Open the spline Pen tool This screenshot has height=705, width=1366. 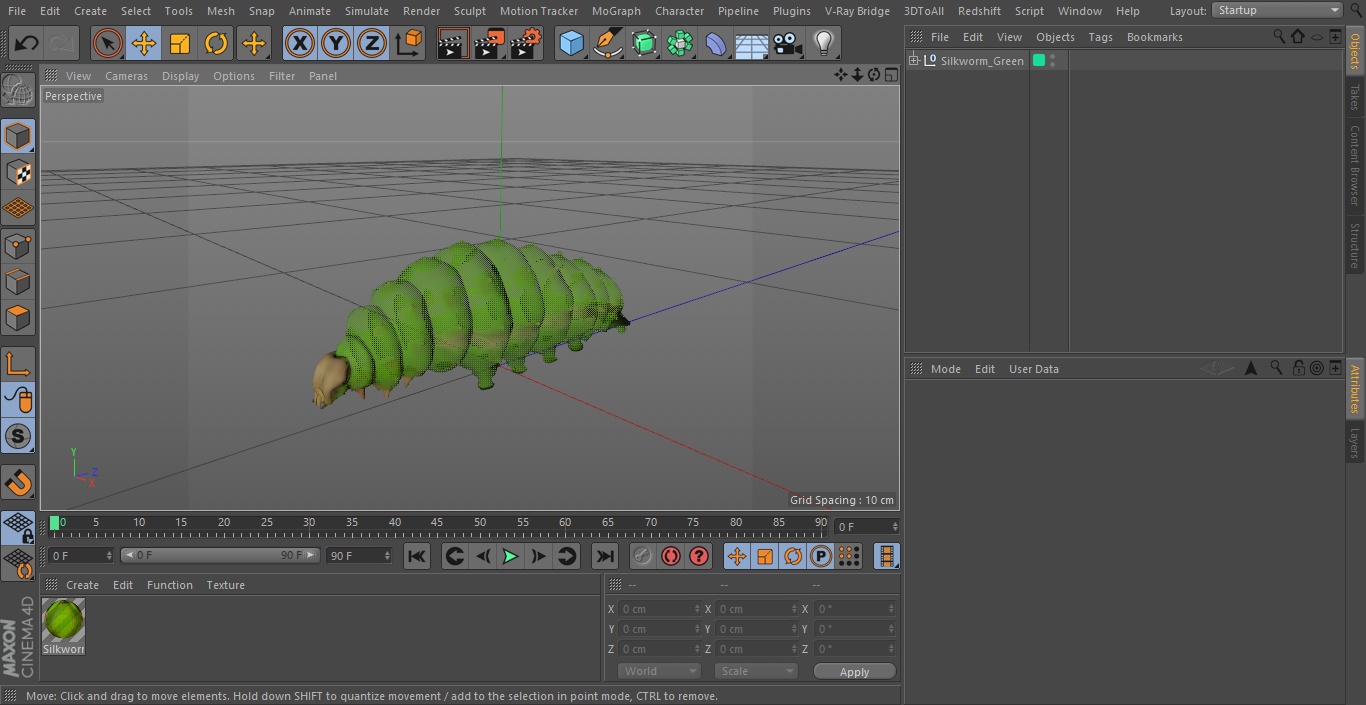pyautogui.click(x=607, y=43)
